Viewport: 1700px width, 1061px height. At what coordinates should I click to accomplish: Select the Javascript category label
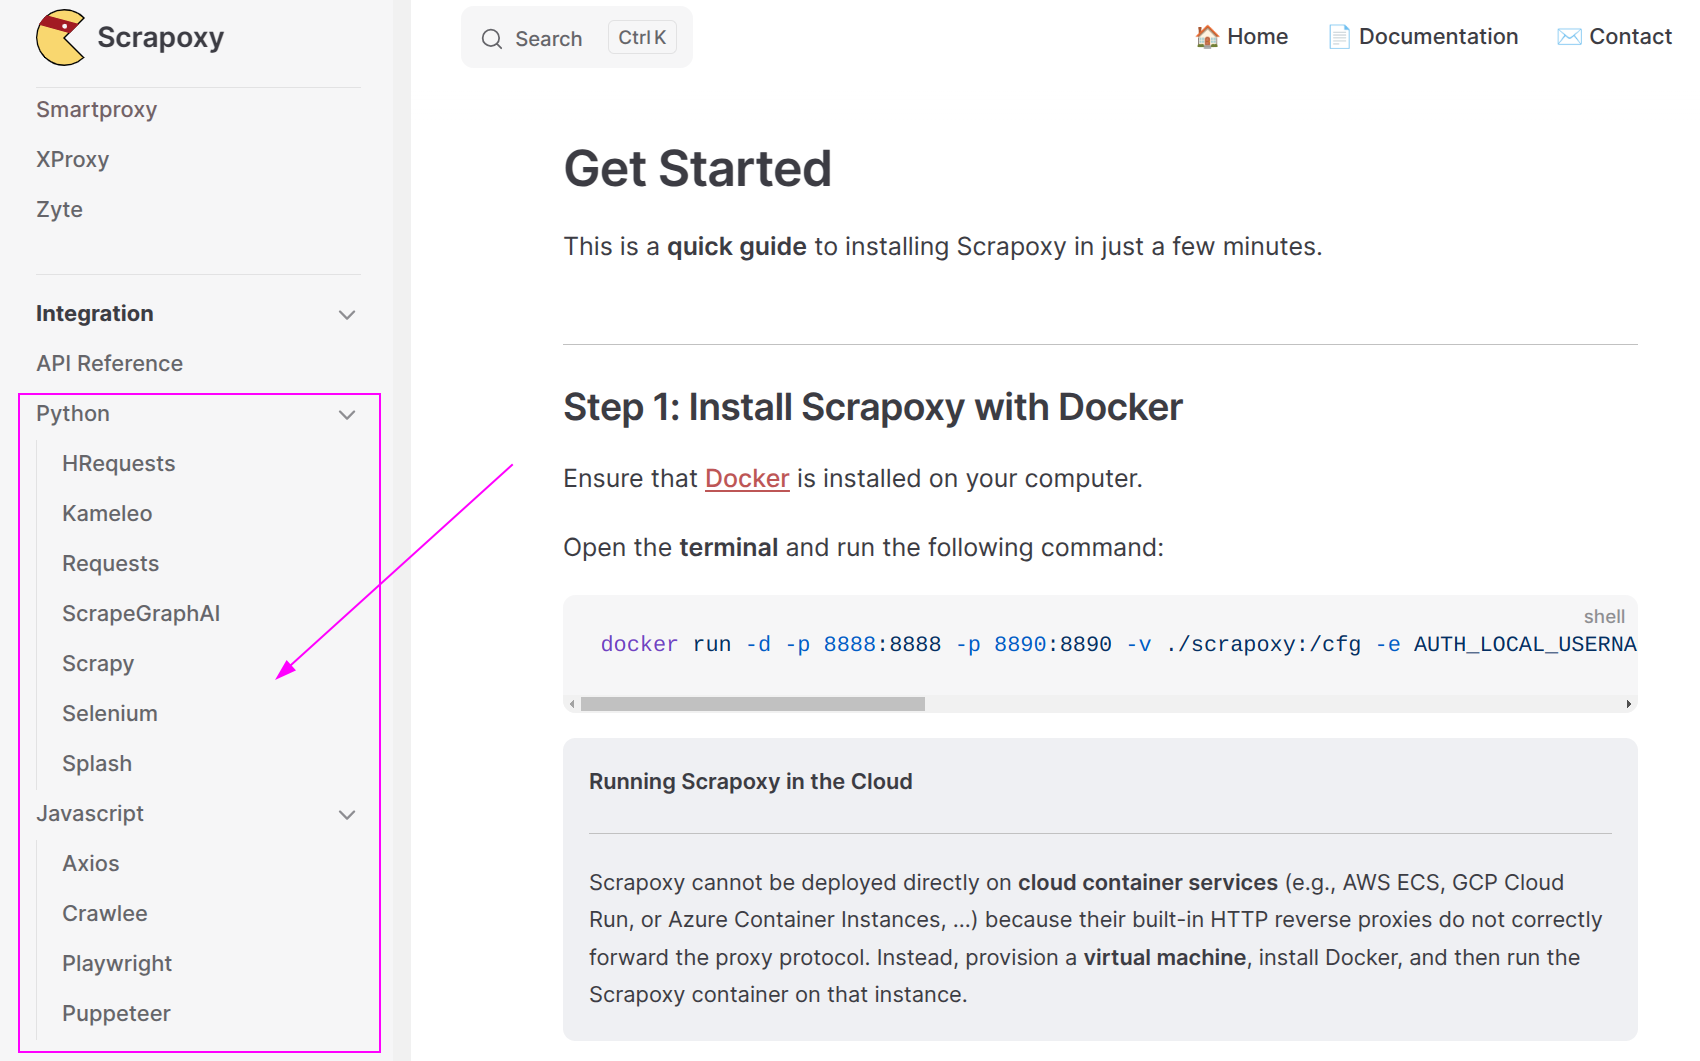pos(90,814)
